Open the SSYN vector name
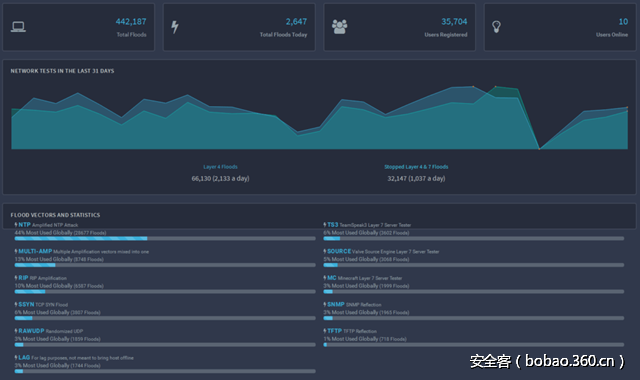This screenshot has width=640, height=380. [26, 304]
